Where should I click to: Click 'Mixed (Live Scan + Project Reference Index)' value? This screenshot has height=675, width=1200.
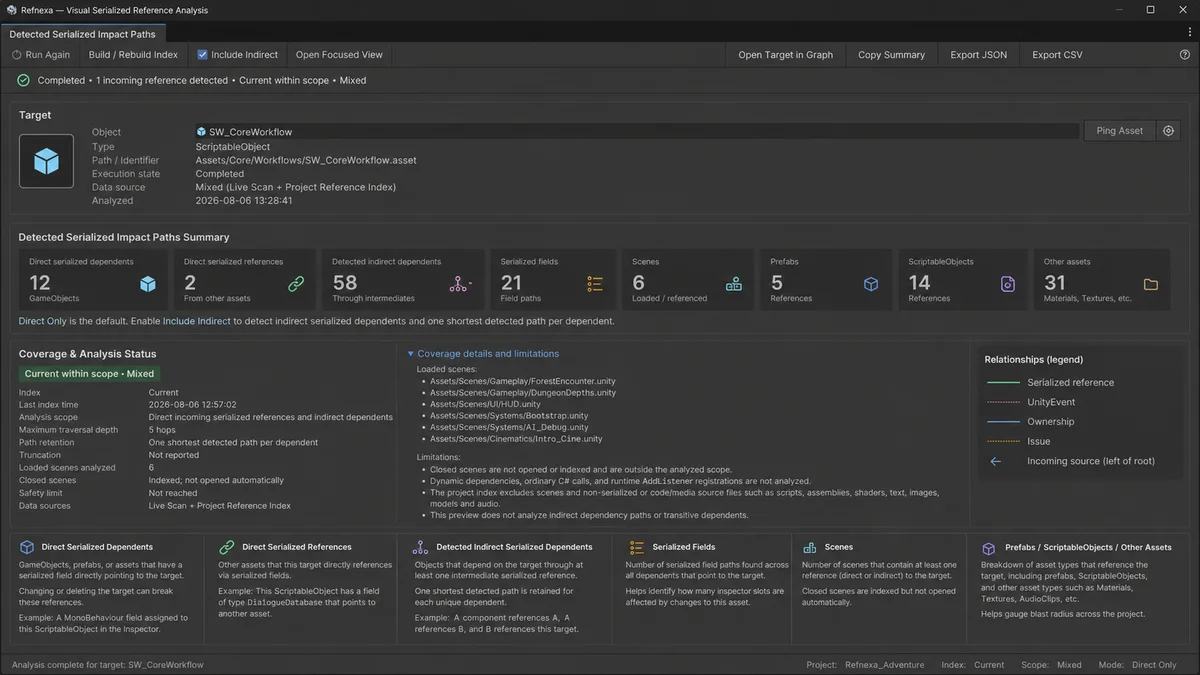[296, 187]
